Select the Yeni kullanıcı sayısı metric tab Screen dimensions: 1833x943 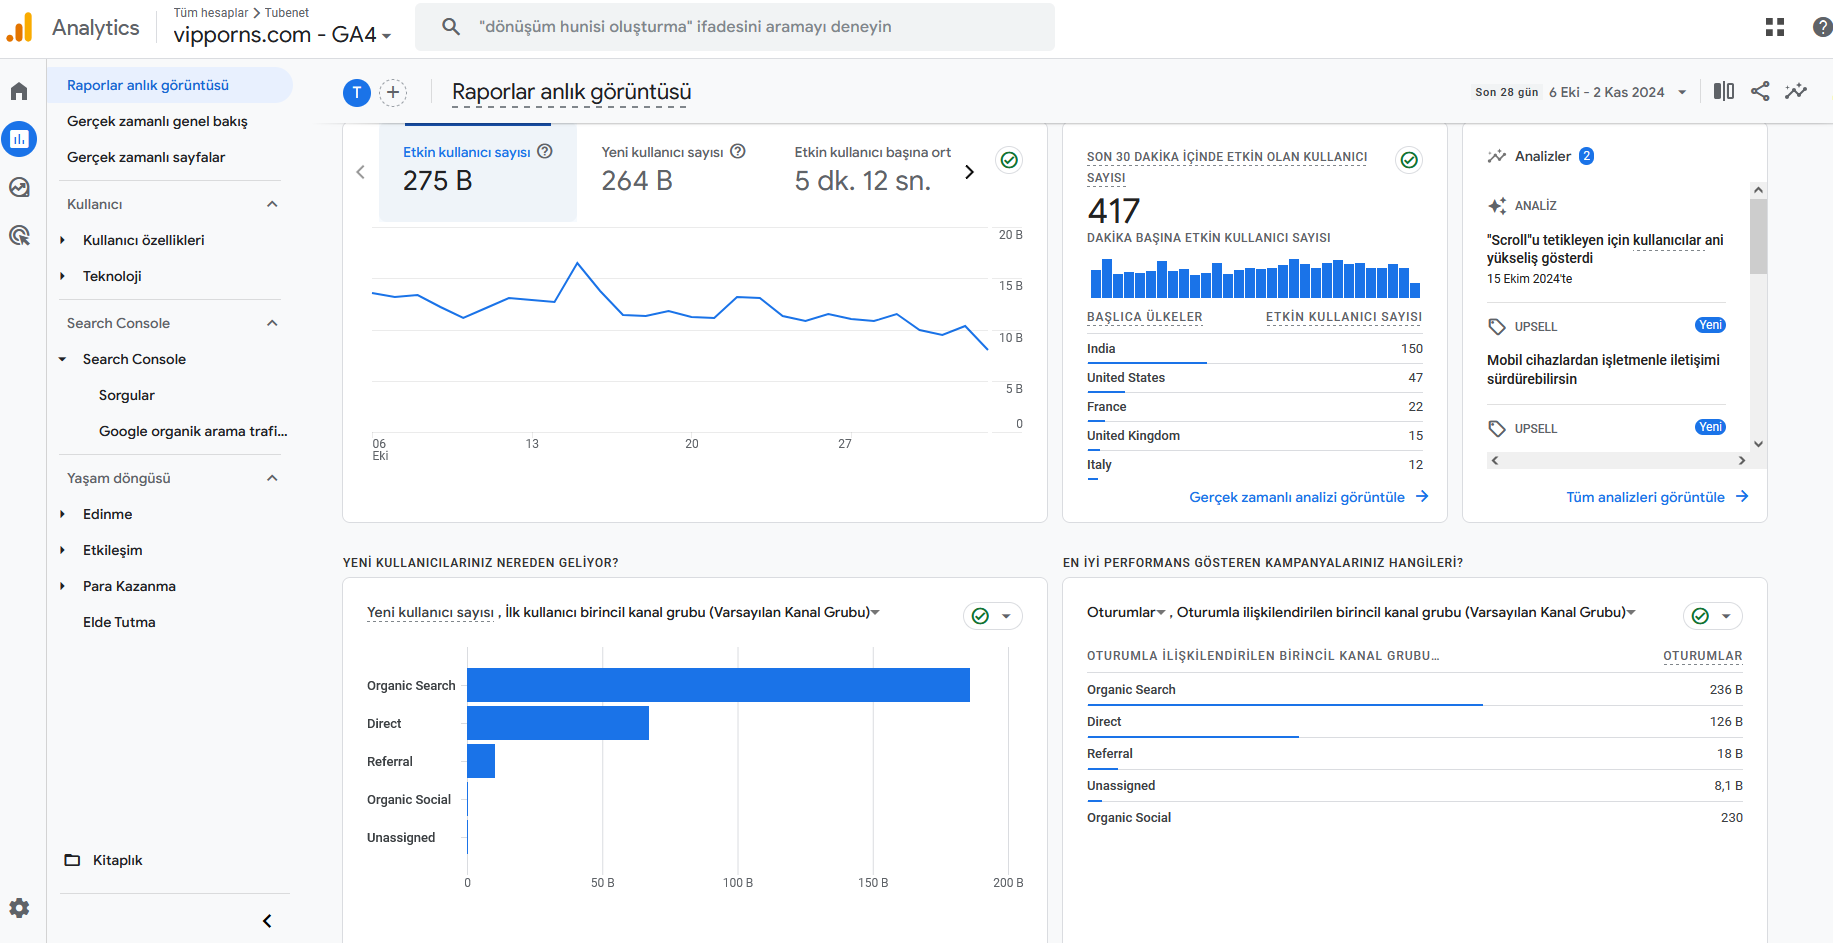click(x=675, y=172)
